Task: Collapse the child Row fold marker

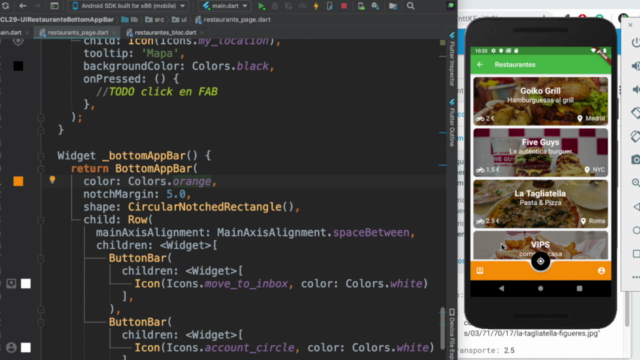Action: point(40,220)
